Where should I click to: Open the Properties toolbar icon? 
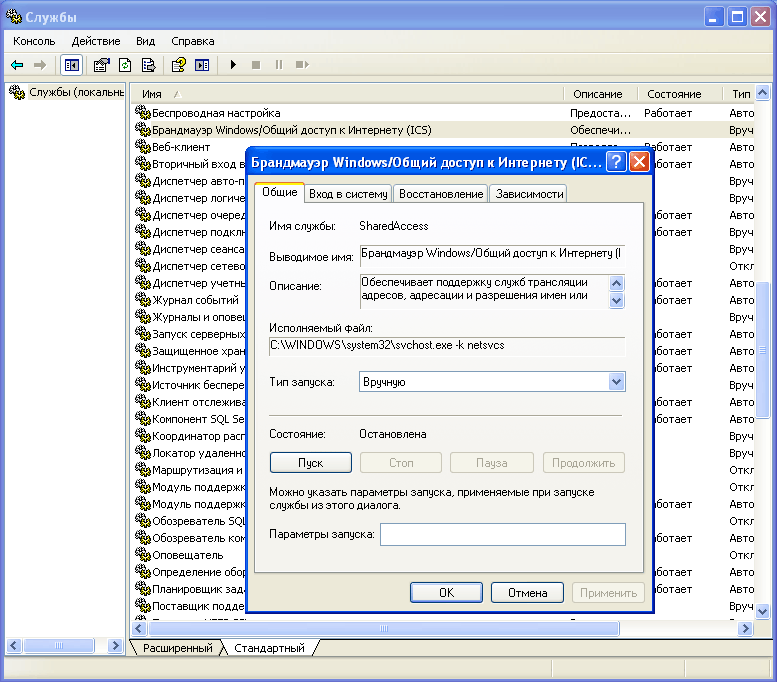102,65
